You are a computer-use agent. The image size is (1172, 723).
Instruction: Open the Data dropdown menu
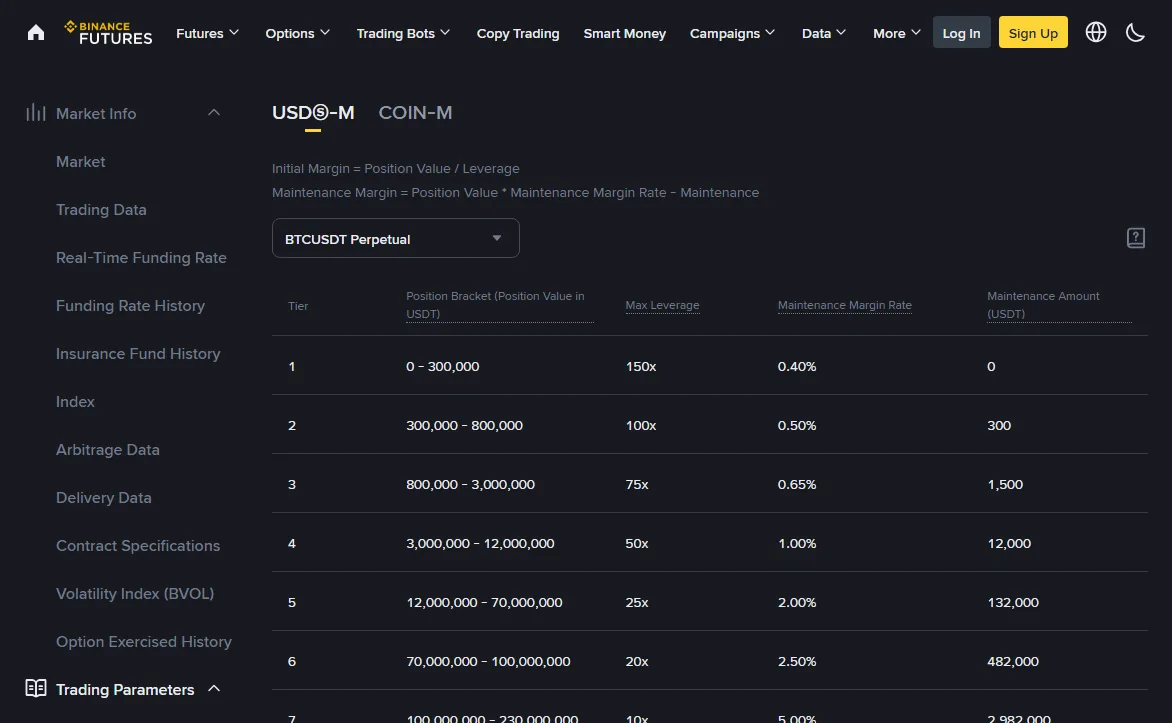point(824,33)
